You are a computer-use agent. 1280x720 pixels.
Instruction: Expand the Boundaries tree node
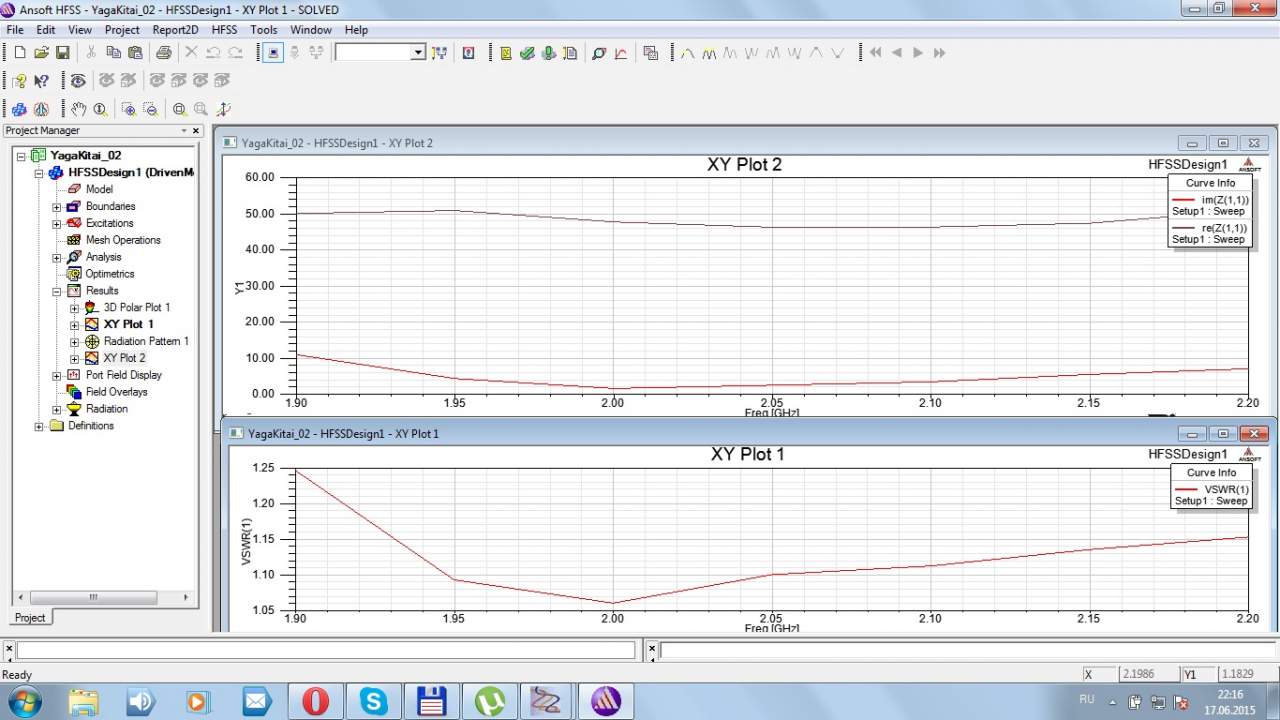point(57,207)
